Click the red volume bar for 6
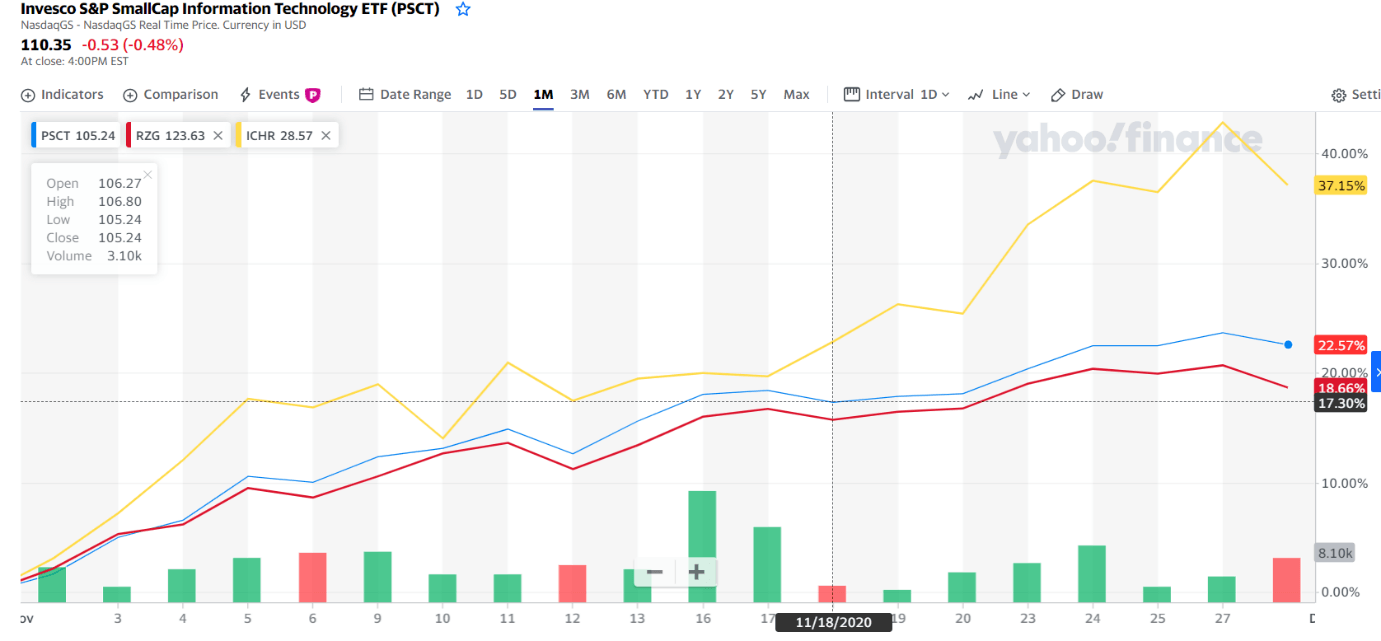1381x641 pixels. (313, 577)
